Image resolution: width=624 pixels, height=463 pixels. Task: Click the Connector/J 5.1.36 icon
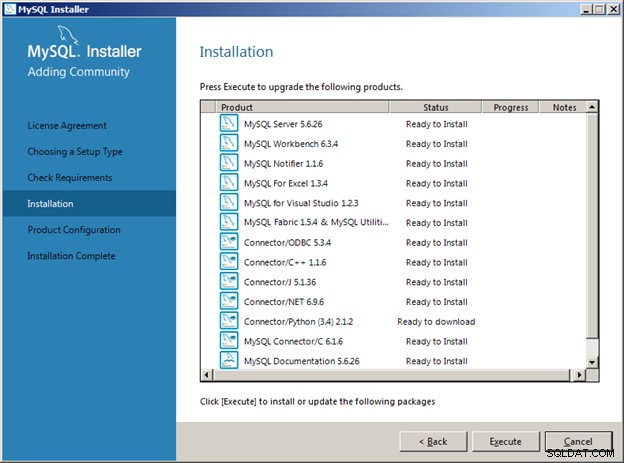pos(229,281)
